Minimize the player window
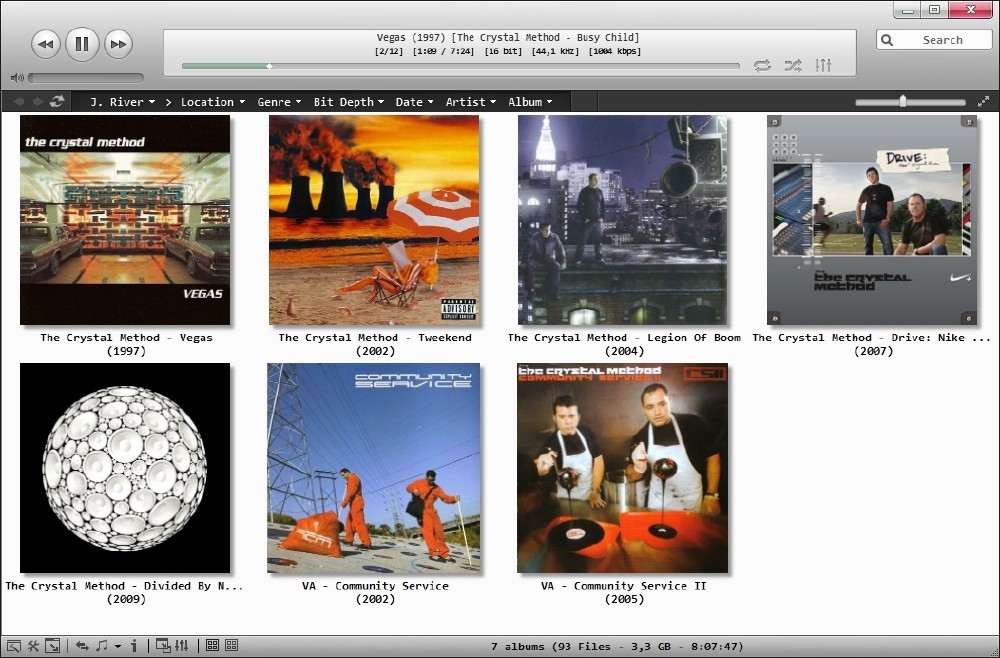Screen dimensions: 1000x658 [x=907, y=10]
